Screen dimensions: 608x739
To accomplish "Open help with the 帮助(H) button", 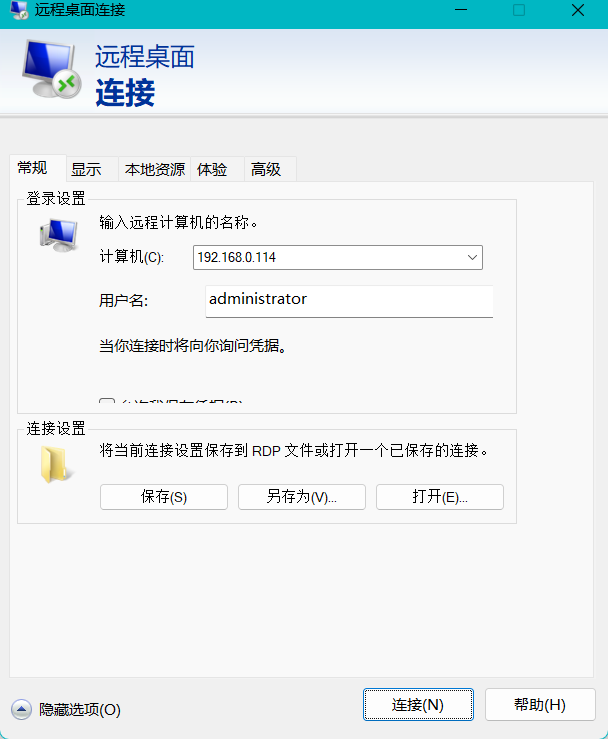I will 540,705.
